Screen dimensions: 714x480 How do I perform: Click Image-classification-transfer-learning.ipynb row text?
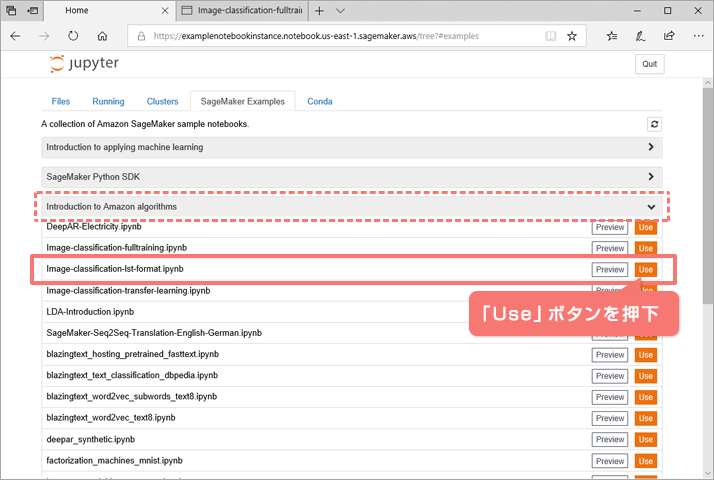[x=128, y=291]
